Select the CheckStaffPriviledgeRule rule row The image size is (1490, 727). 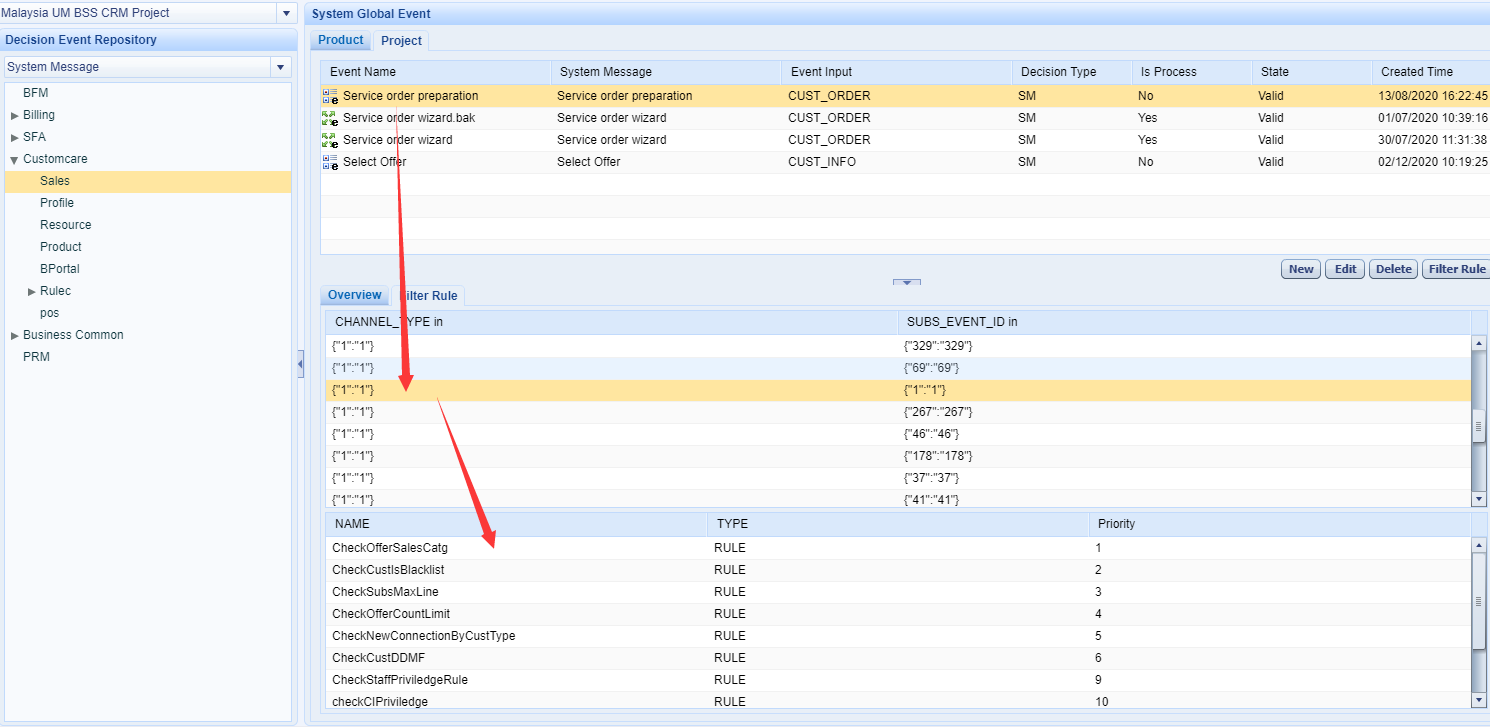(899, 680)
